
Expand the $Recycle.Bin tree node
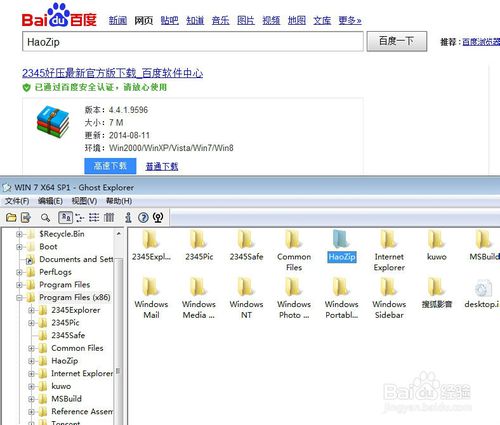[19, 234]
